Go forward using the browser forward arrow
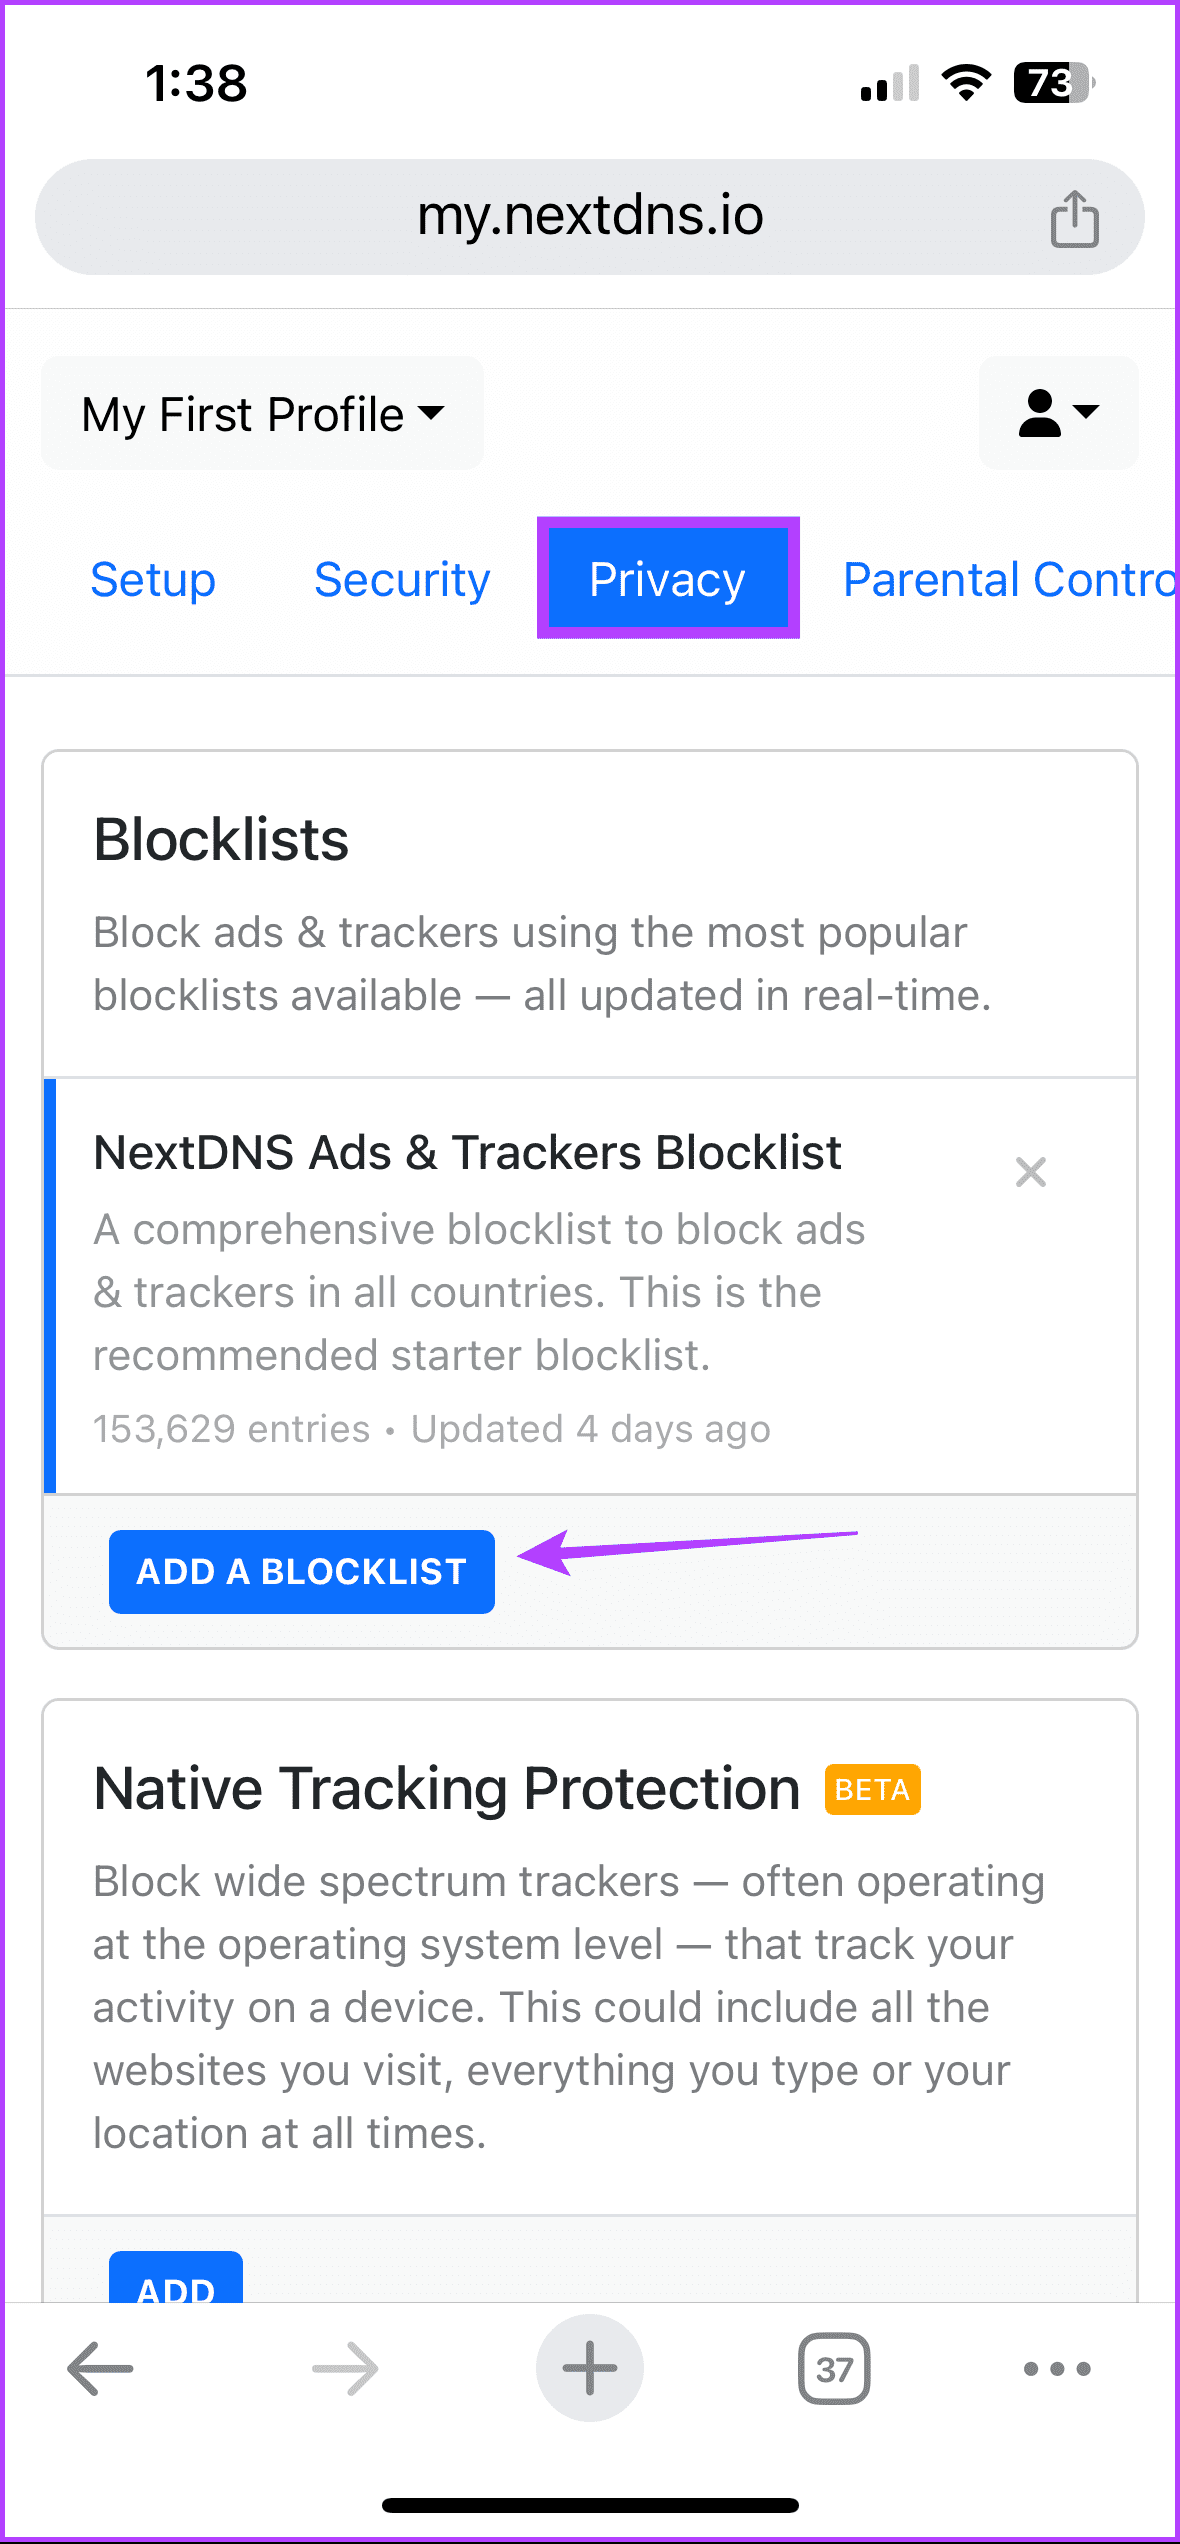1180x2544 pixels. [343, 2368]
